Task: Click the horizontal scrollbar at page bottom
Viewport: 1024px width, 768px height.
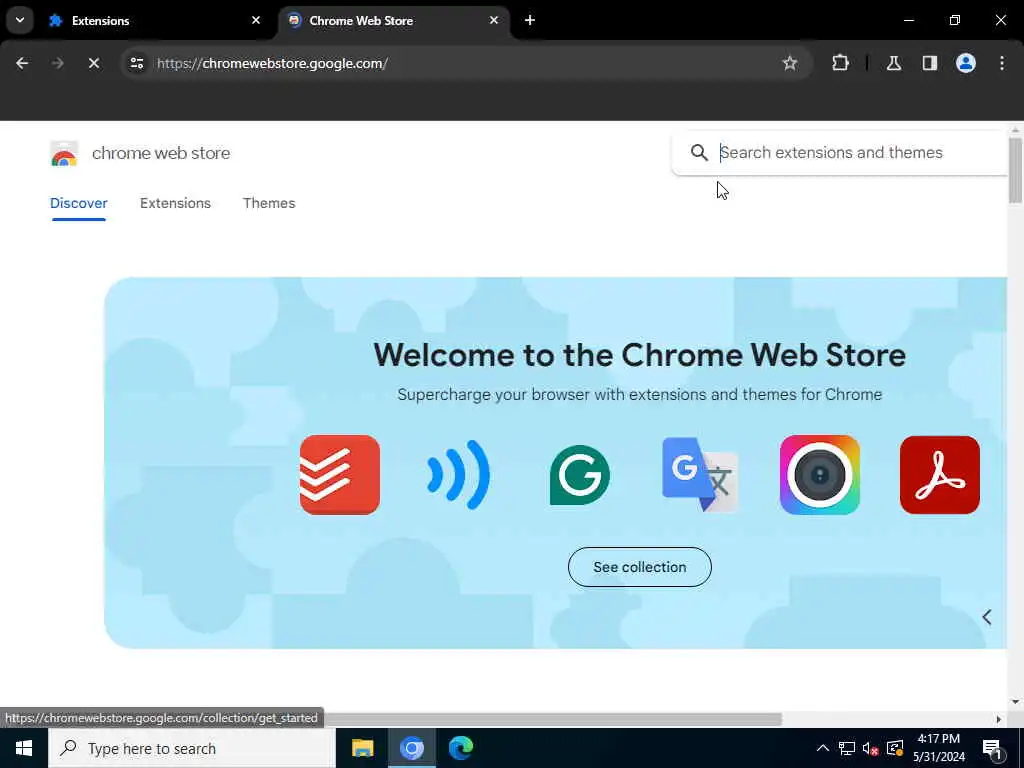Action: point(552,719)
